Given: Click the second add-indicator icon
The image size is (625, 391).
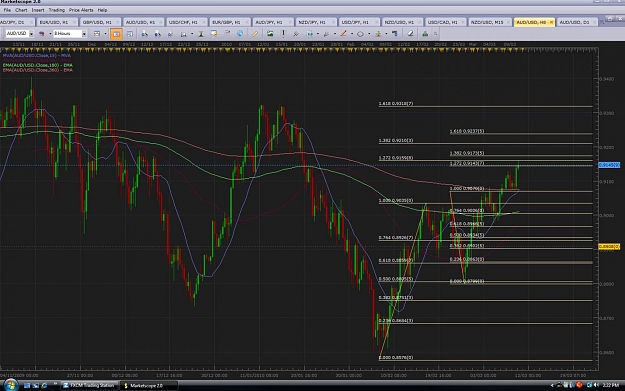Looking at the screenshot, I should (x=157, y=34).
